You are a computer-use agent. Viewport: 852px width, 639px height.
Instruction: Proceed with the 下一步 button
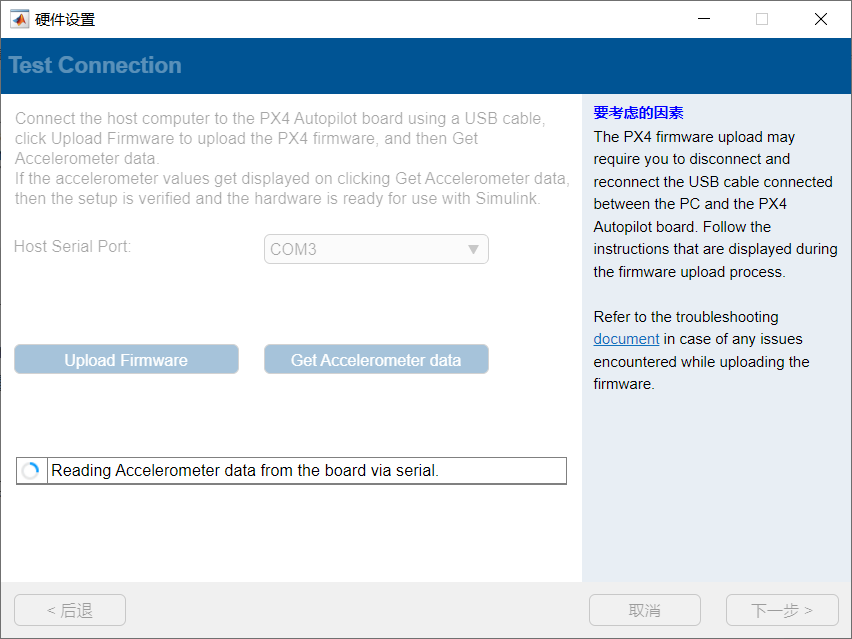pyautogui.click(x=781, y=610)
